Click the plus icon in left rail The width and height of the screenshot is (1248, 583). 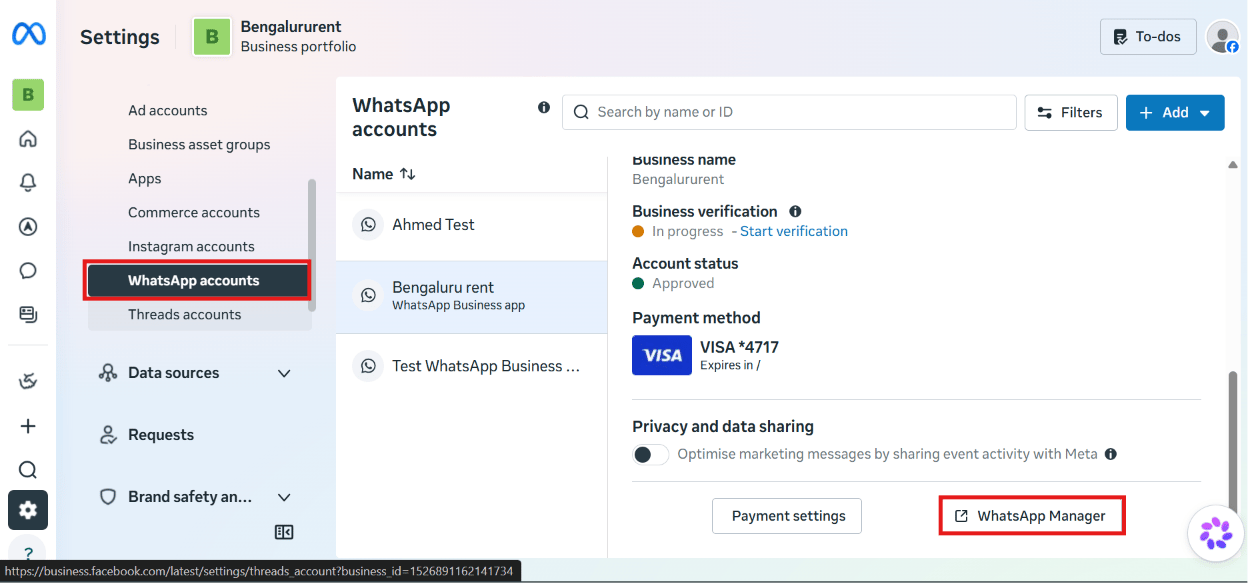28,426
